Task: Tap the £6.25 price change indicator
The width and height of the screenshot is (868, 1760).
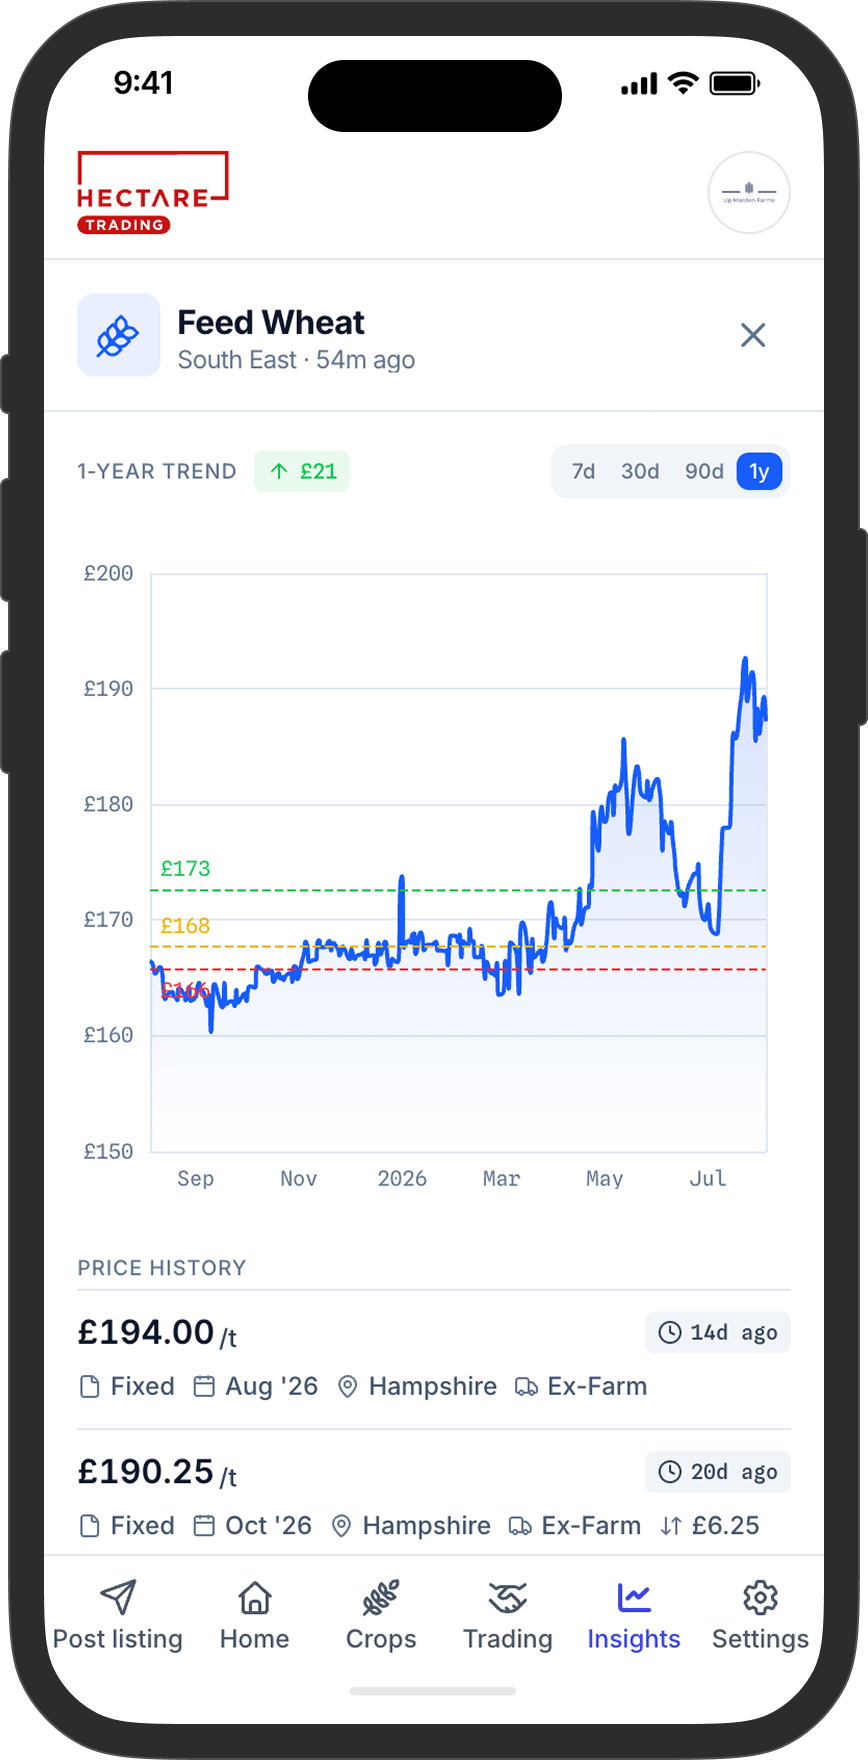Action: tap(711, 1526)
